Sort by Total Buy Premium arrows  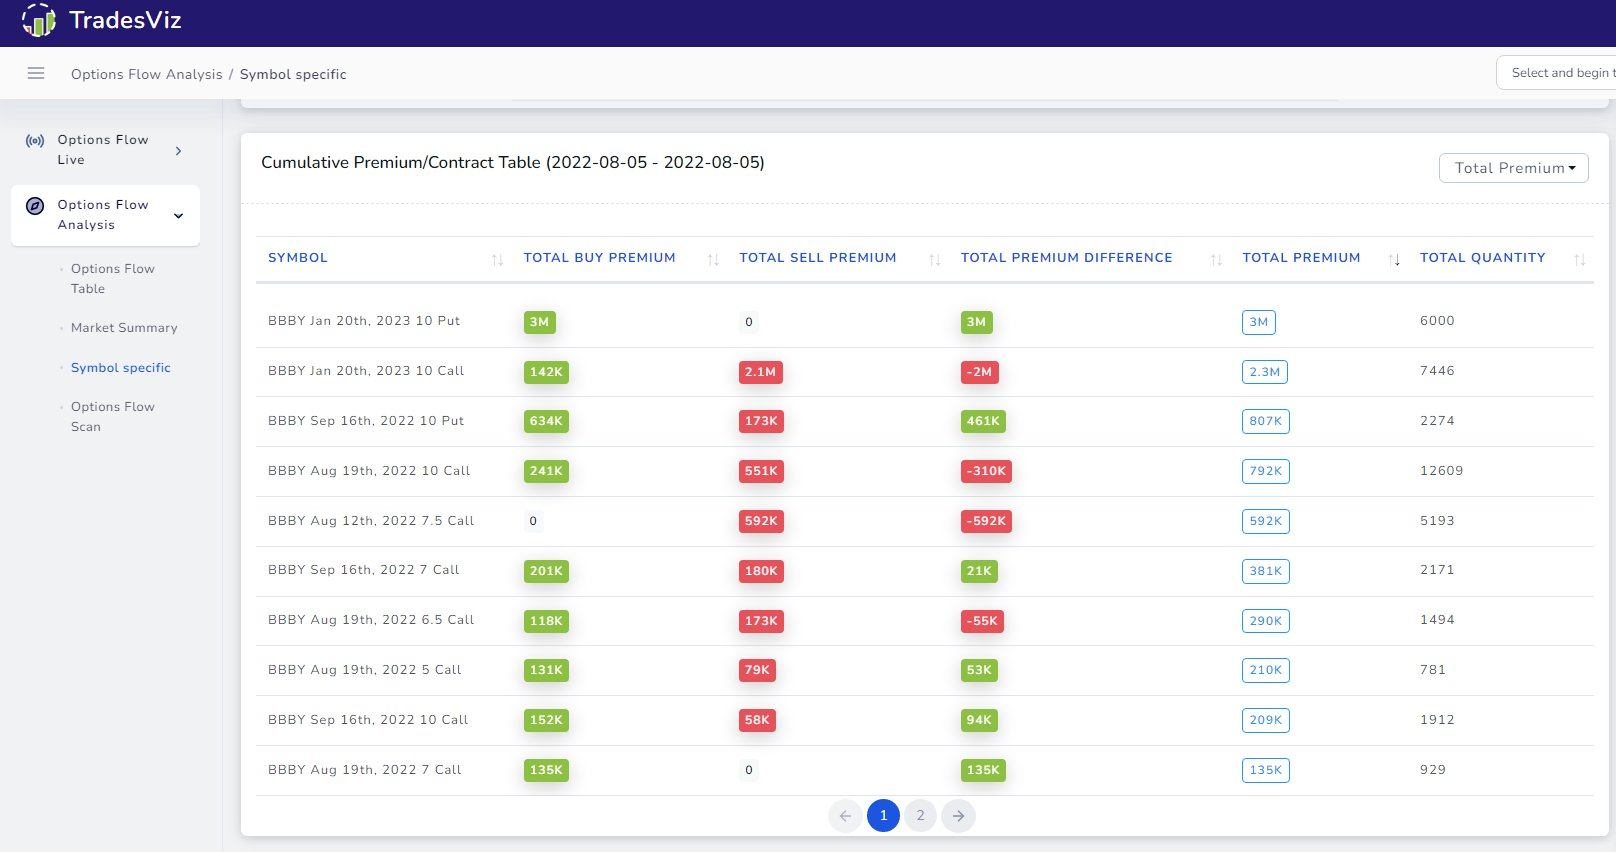point(713,260)
